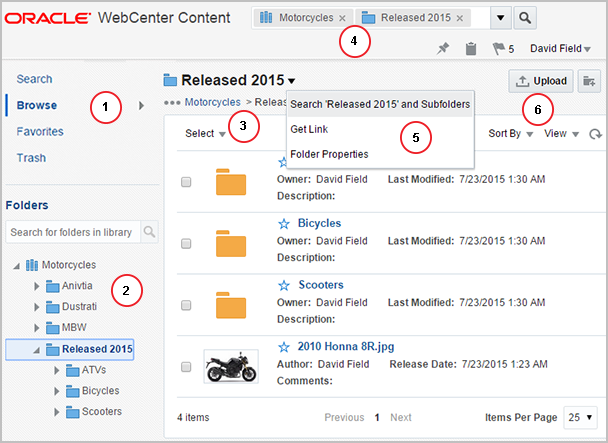The width and height of the screenshot is (608, 443).
Task: Expand the ATVs subfolder node
Action: 57,370
